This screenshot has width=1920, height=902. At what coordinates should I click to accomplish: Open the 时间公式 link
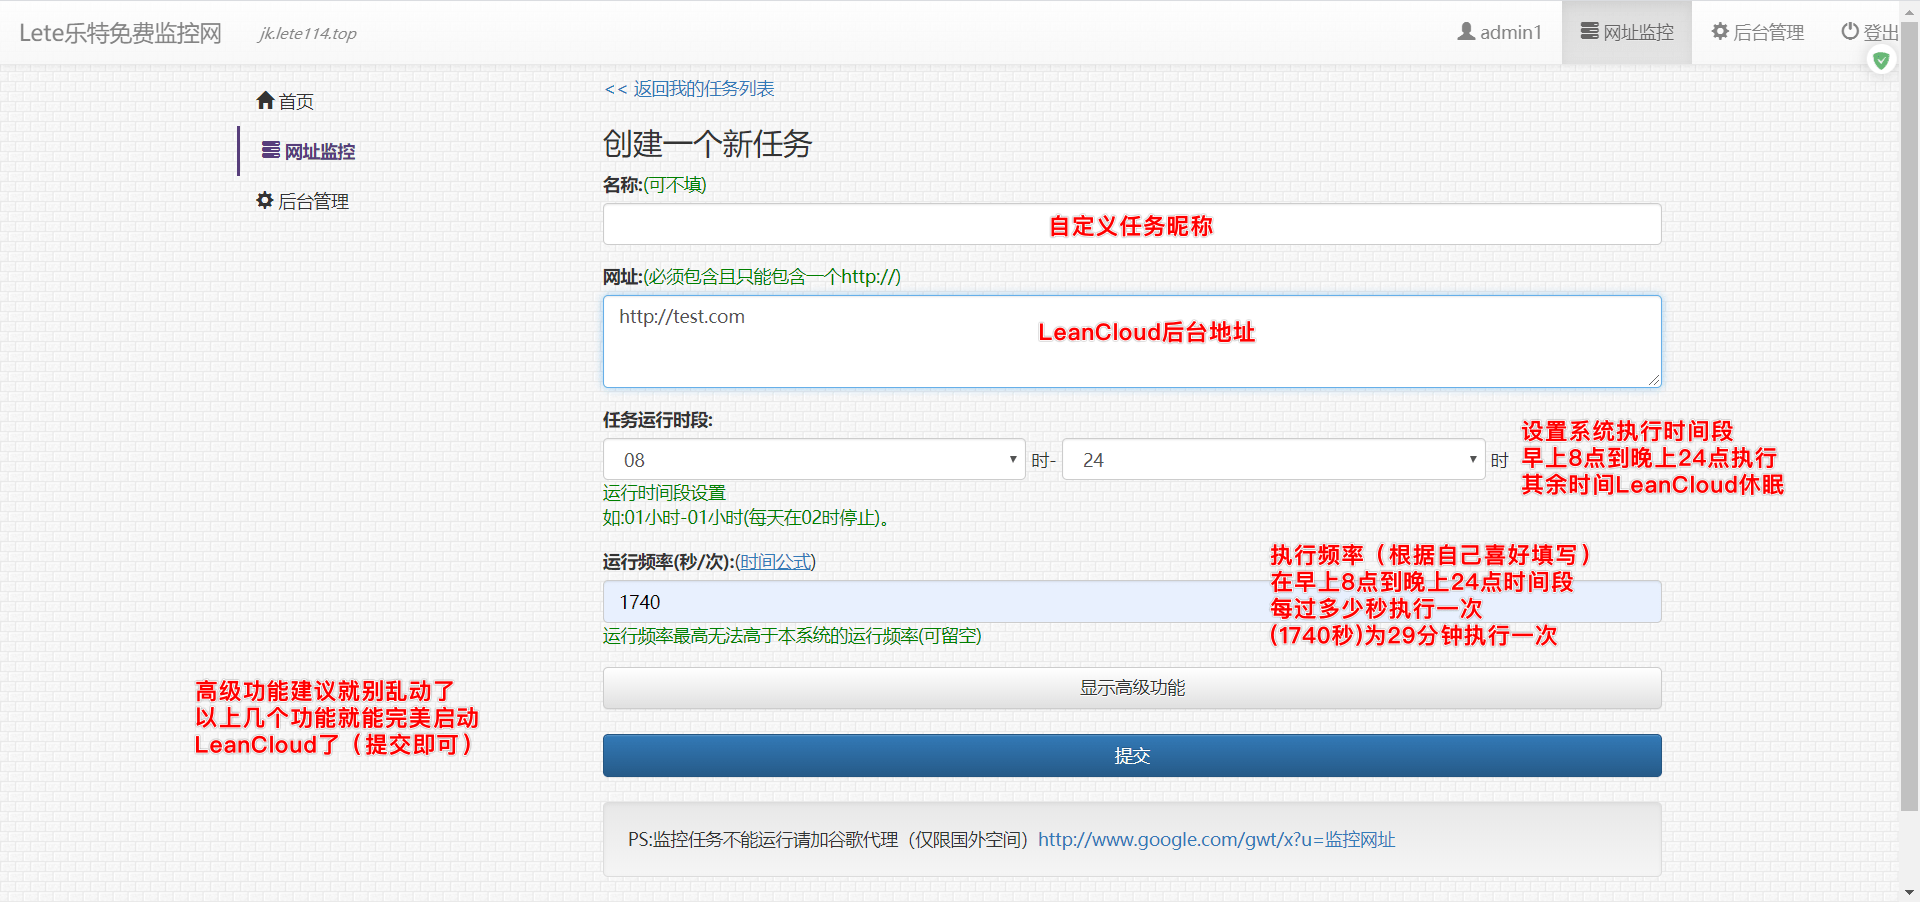776,562
